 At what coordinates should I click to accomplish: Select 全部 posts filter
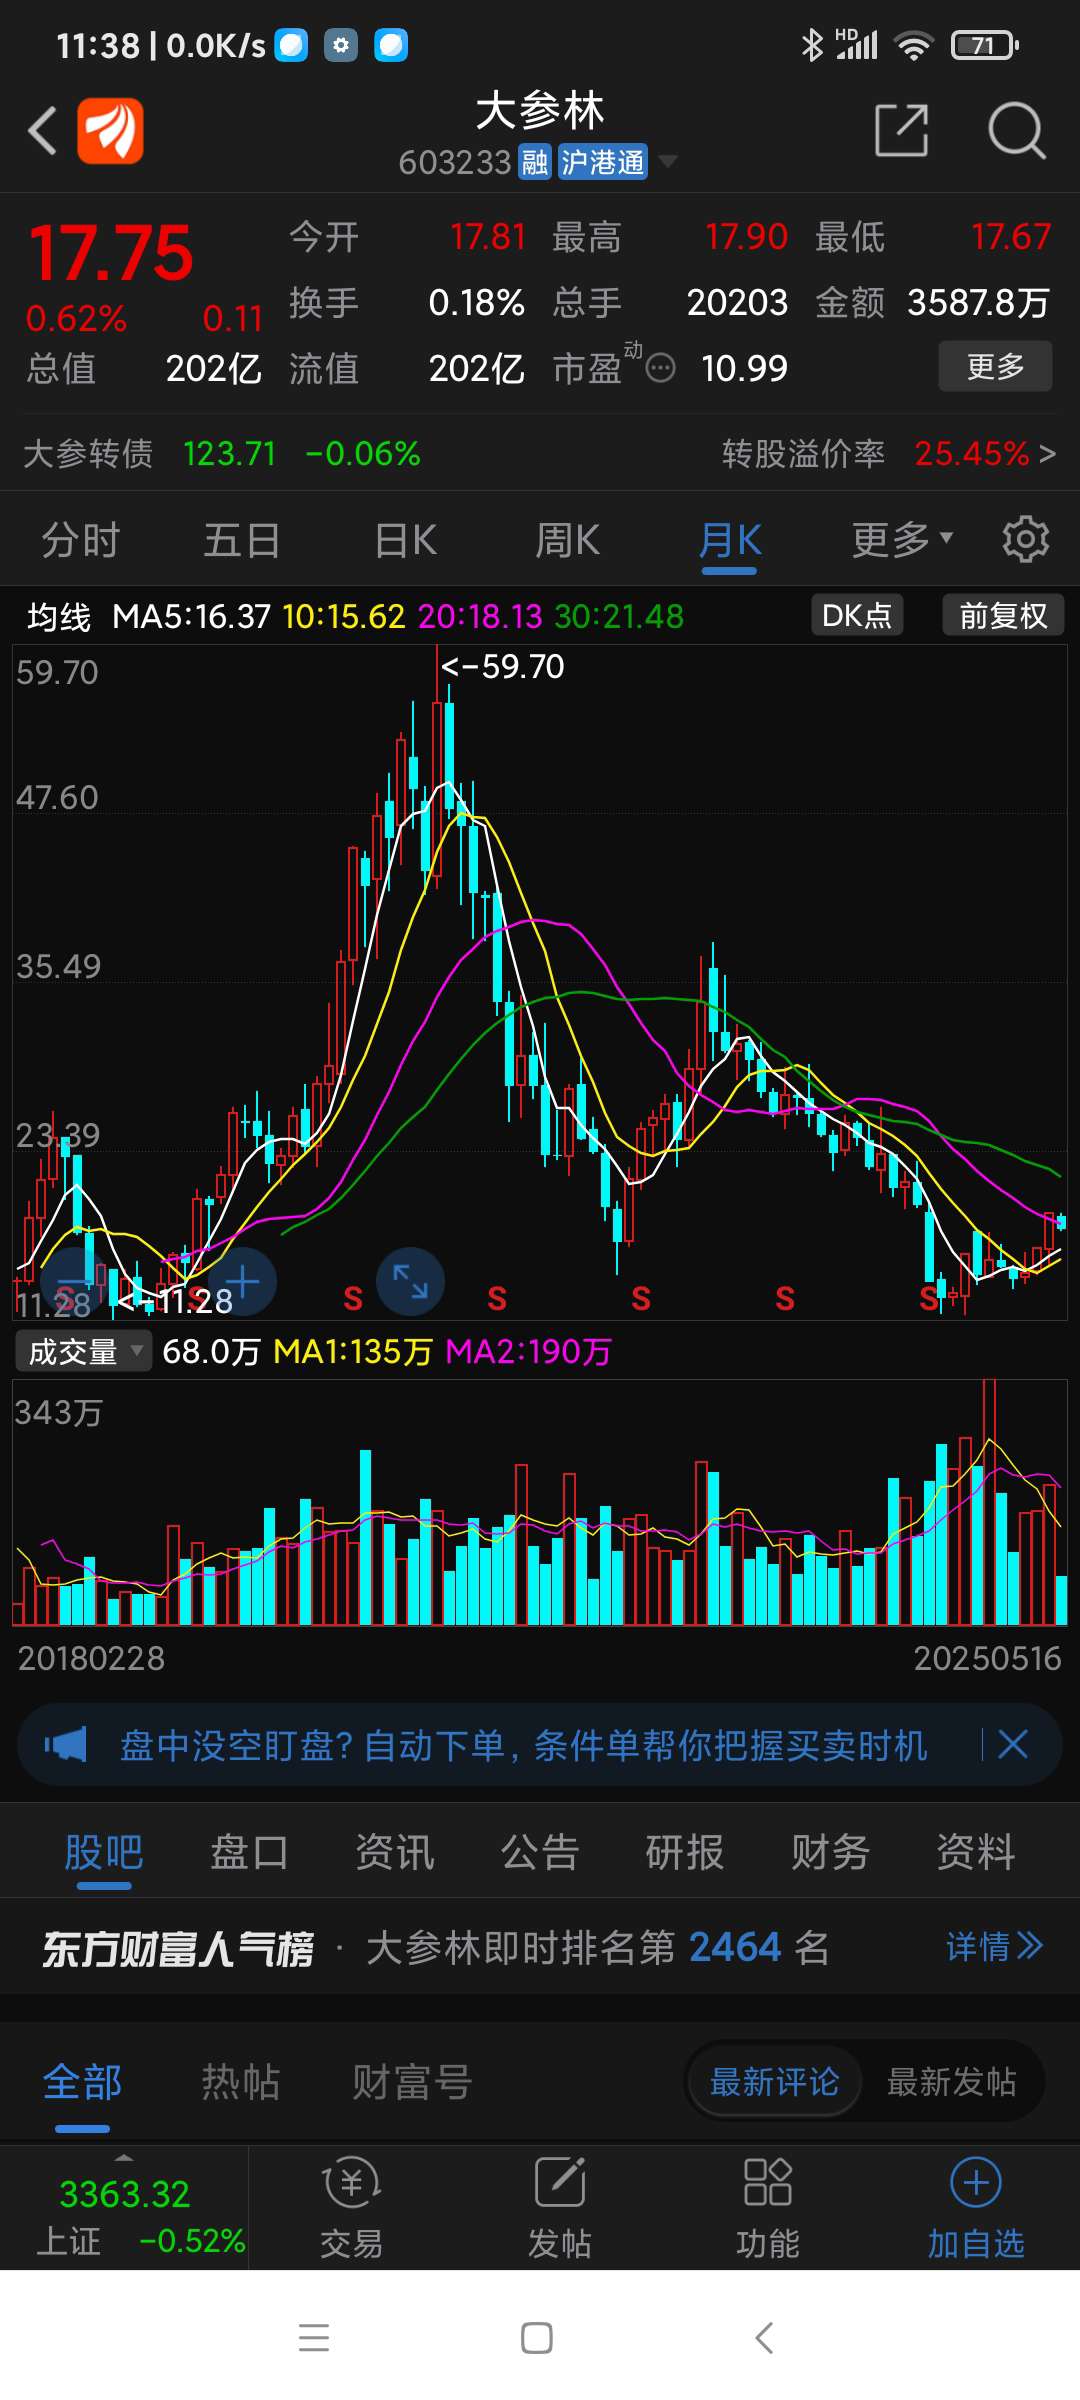click(x=82, y=2082)
